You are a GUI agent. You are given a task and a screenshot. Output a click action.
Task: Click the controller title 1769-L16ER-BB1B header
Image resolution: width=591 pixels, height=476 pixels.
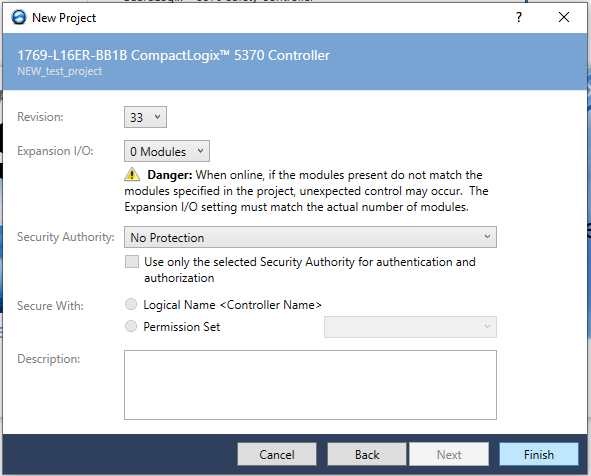(x=173, y=55)
